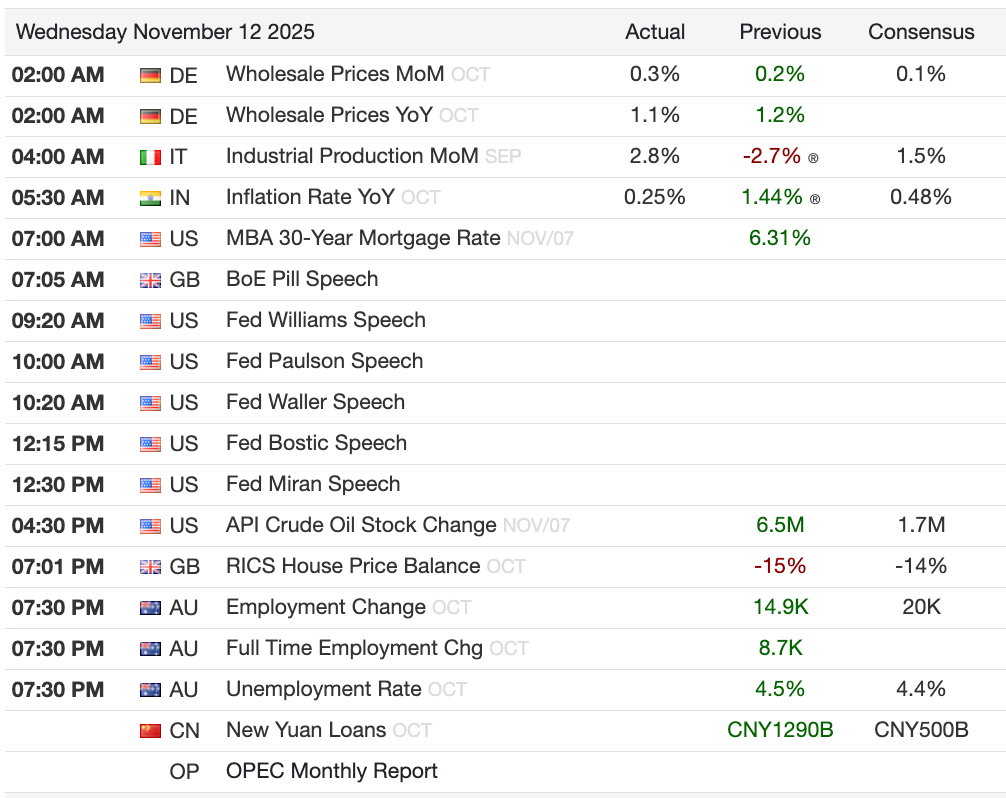This screenshot has width=1006, height=798.
Task: Click the 0.48% inflation consensus value
Action: (921, 198)
